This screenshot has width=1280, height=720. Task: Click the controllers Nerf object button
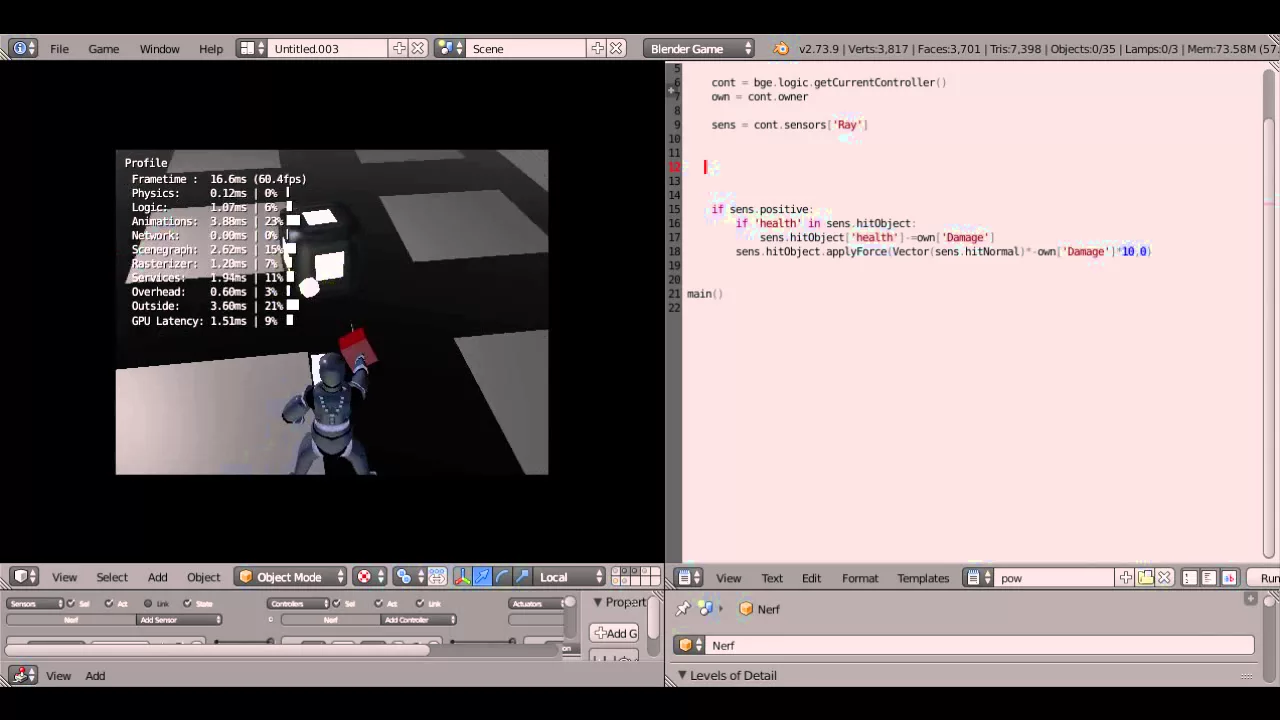[331, 620]
